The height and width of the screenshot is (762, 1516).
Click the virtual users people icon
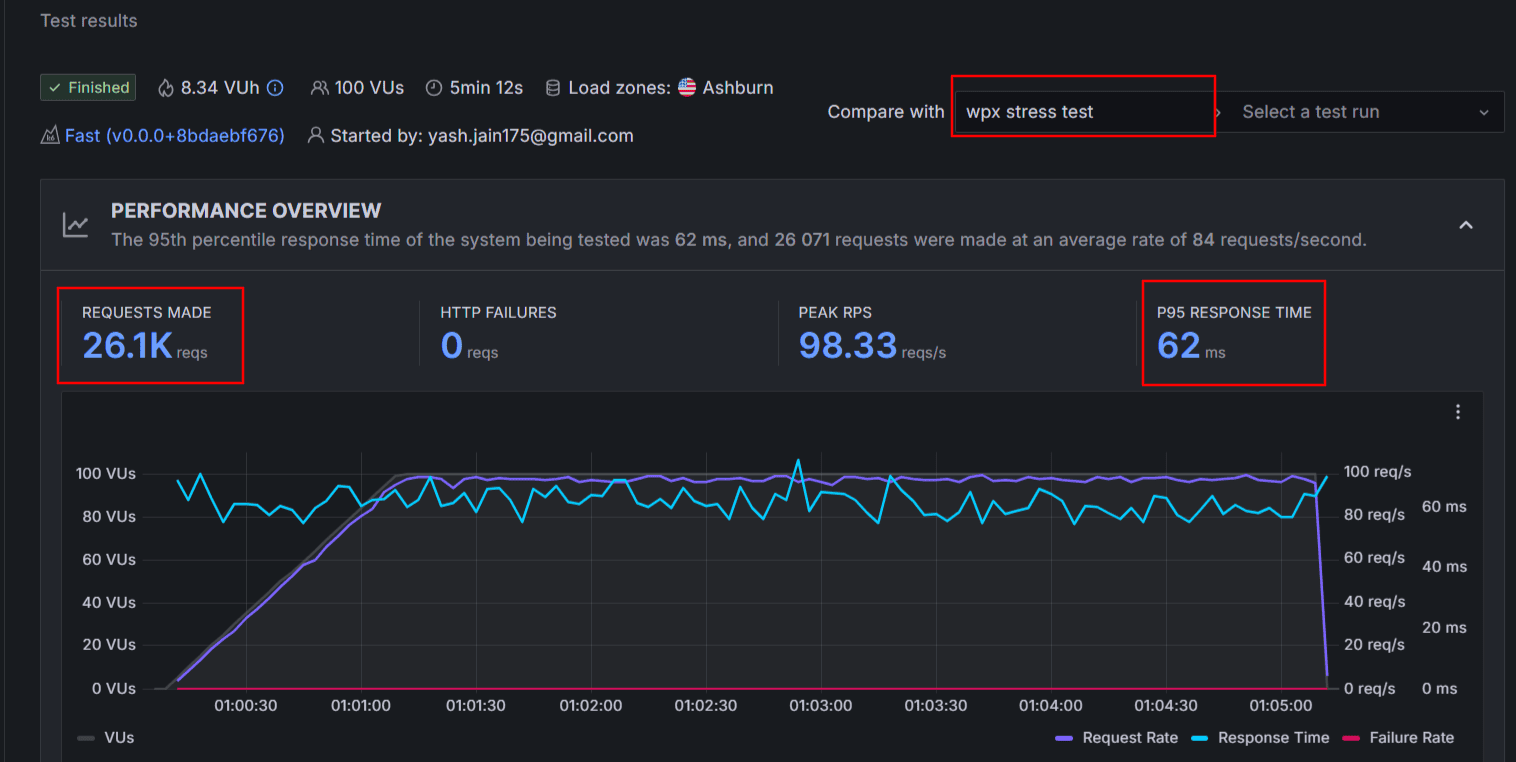319,88
